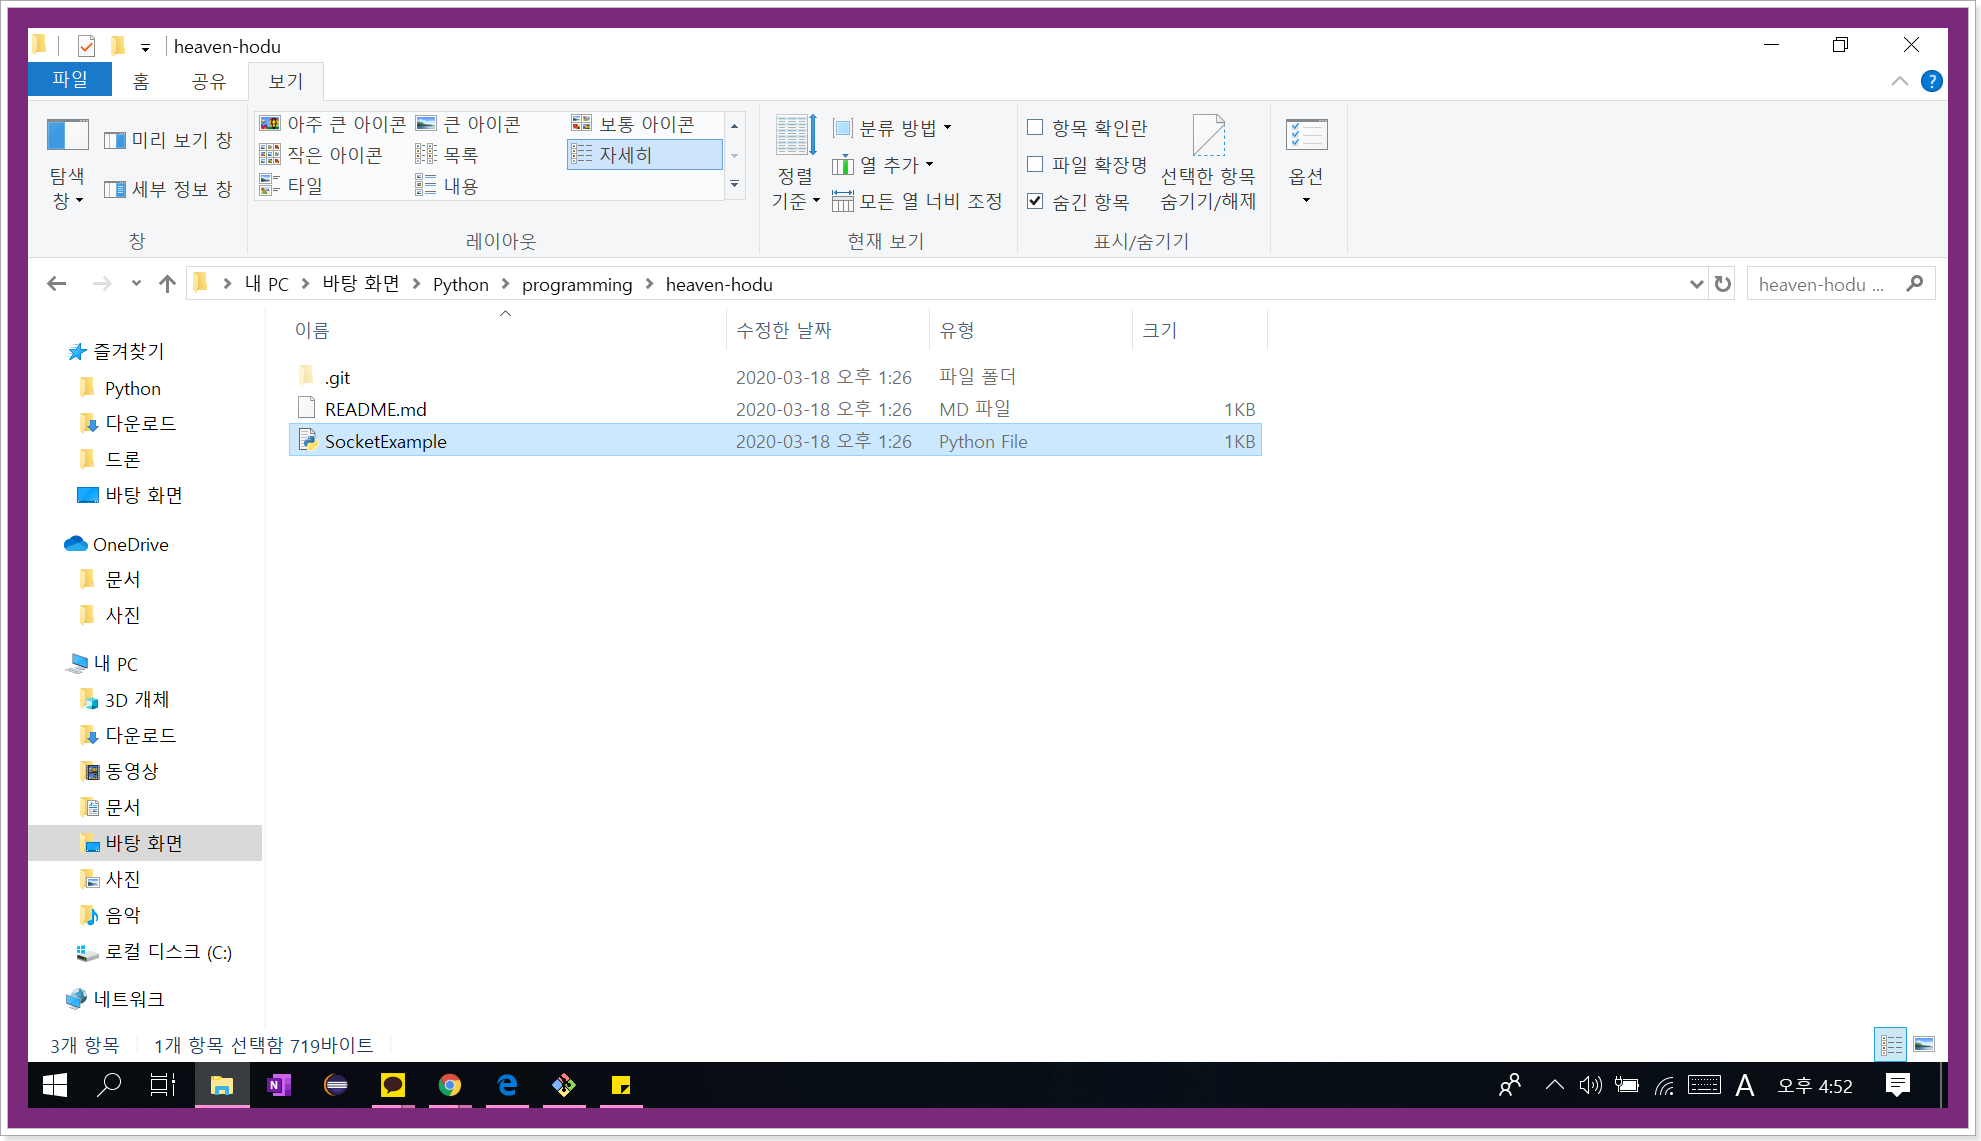Enable item check boxes (항목 확인란)

[1036, 128]
